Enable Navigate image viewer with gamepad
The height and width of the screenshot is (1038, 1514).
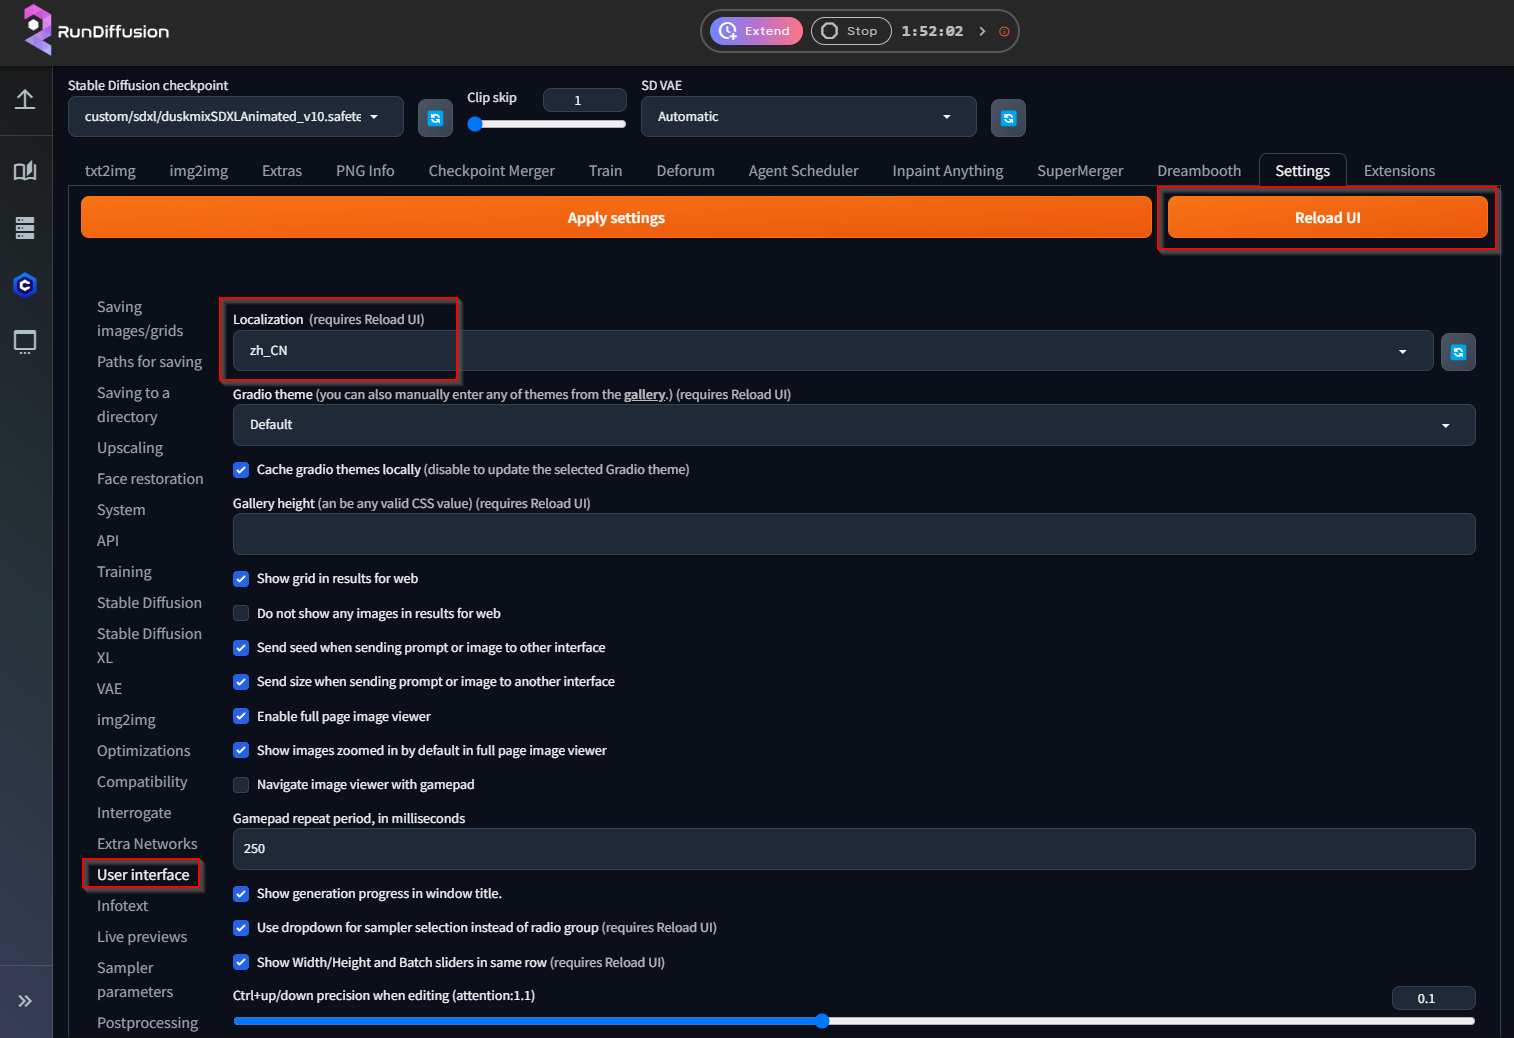click(x=241, y=785)
